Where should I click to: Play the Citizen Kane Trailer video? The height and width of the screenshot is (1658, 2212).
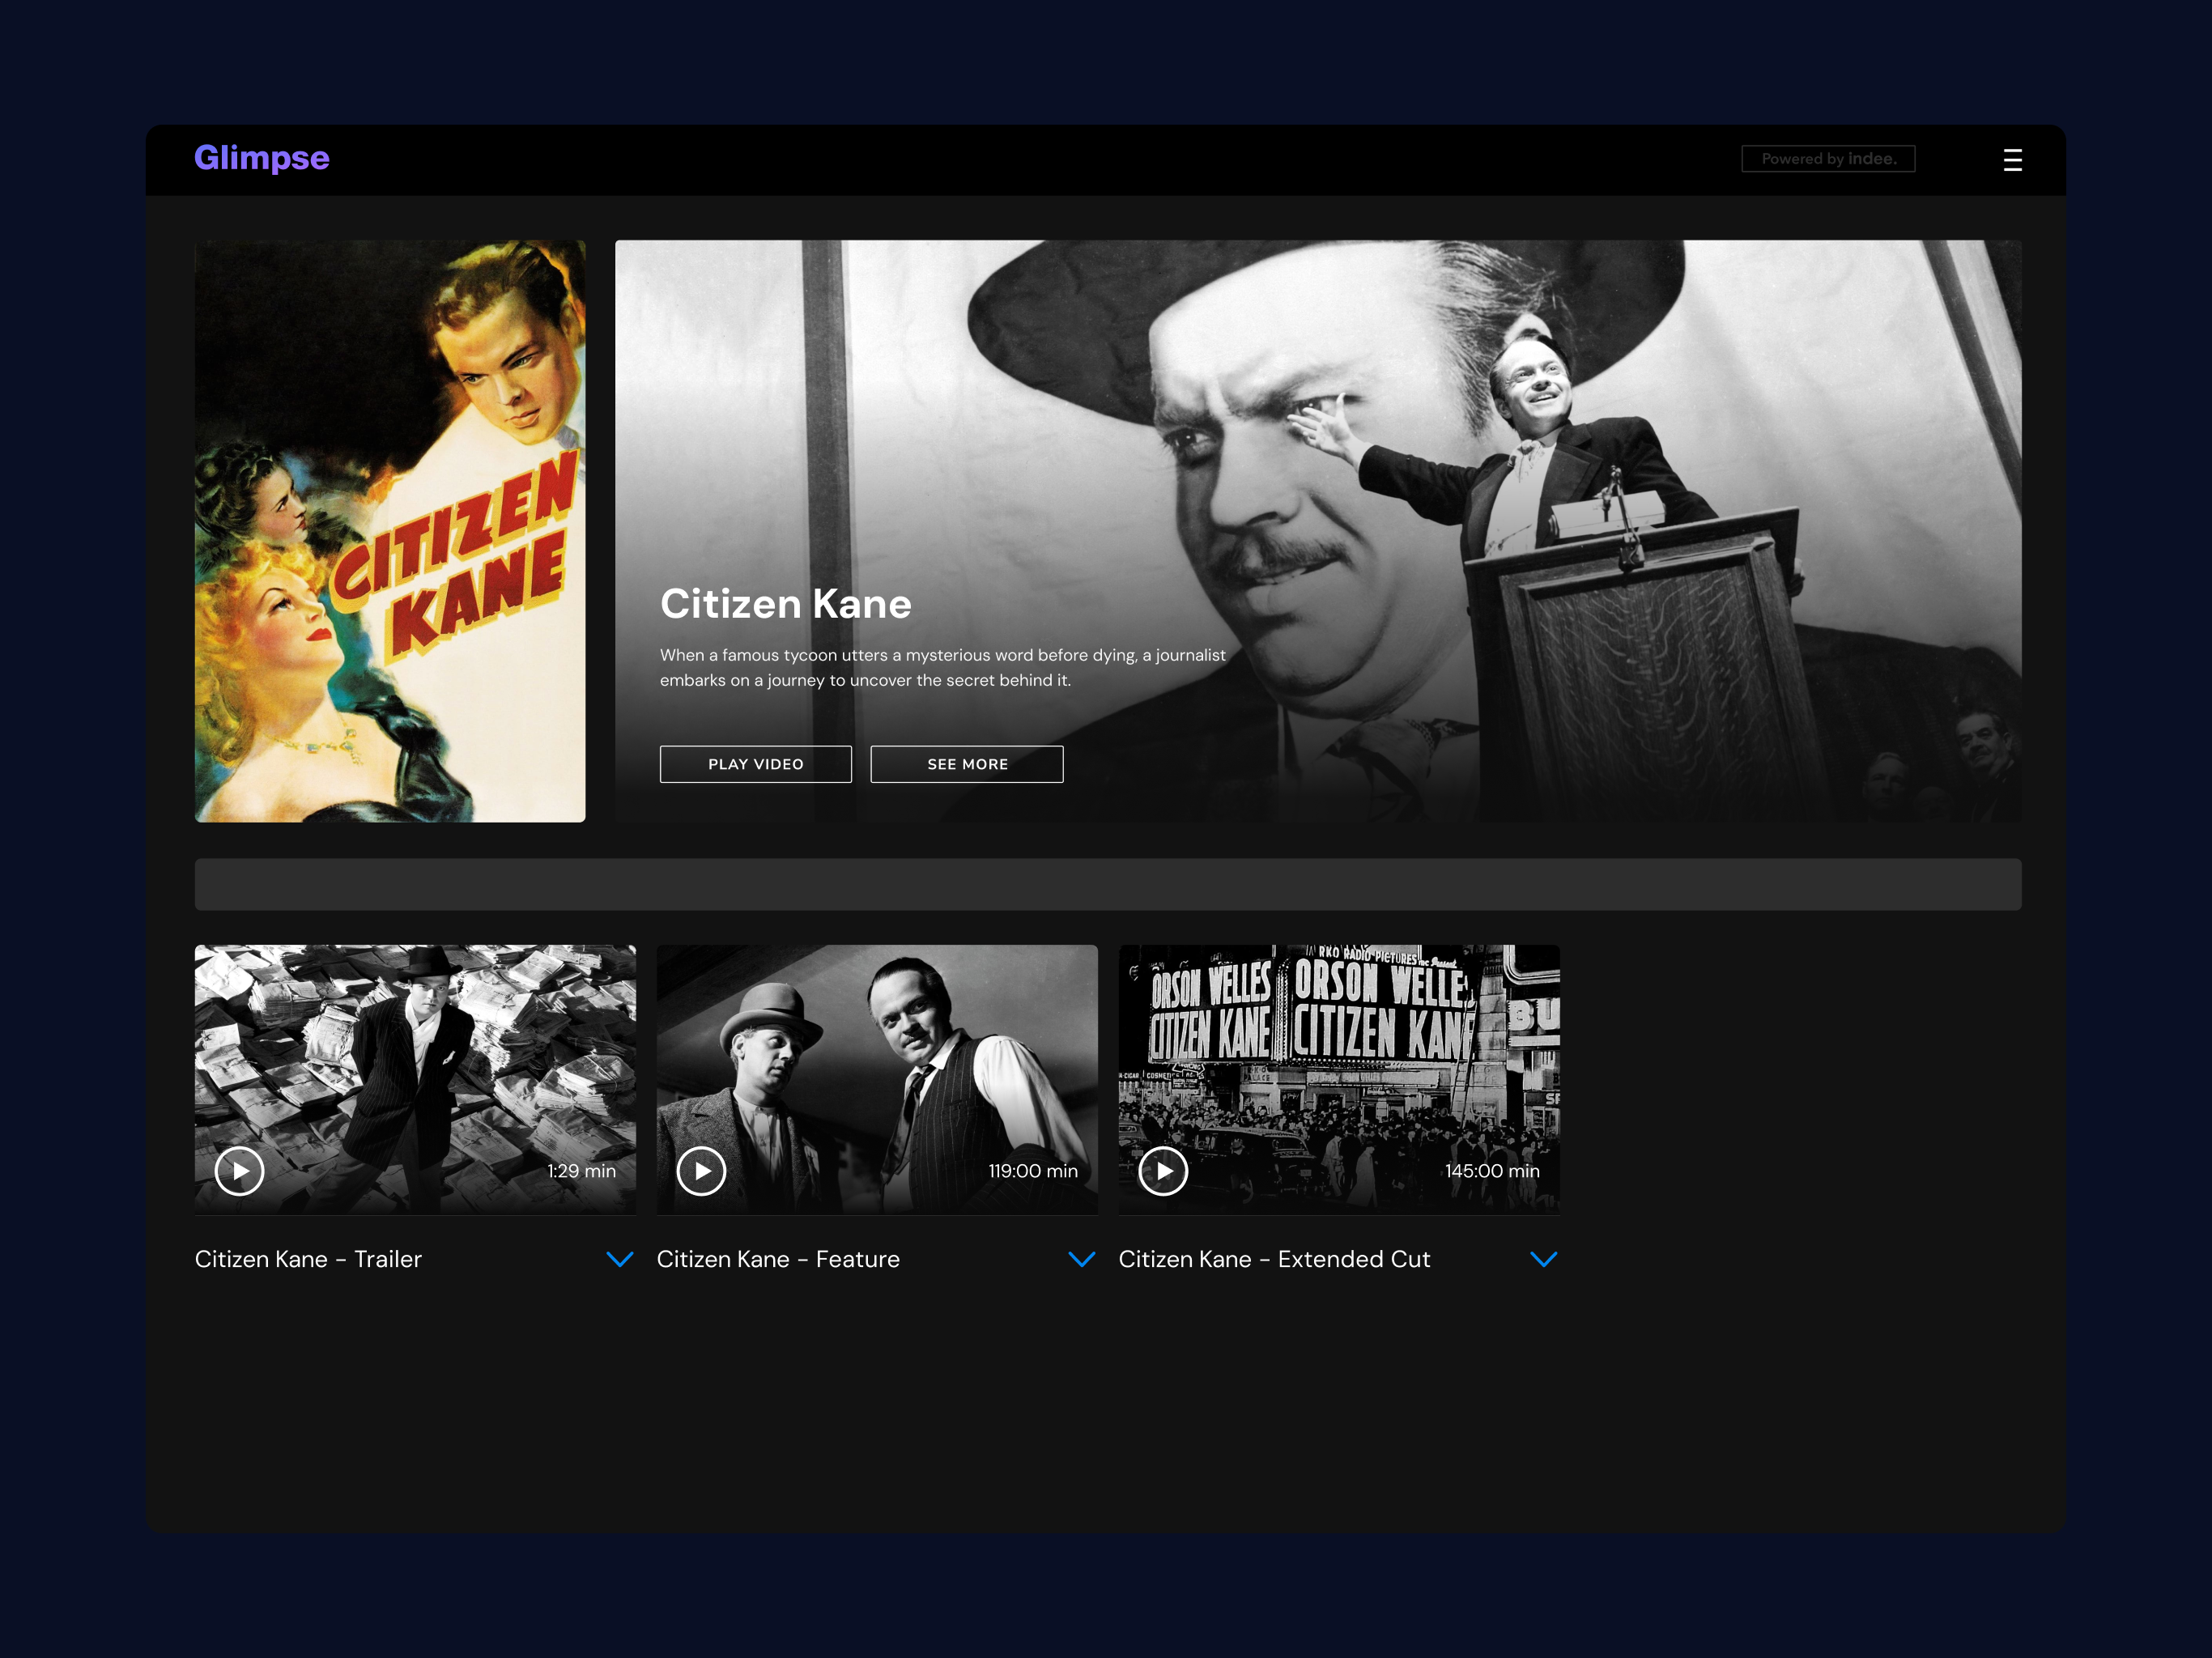(x=240, y=1171)
